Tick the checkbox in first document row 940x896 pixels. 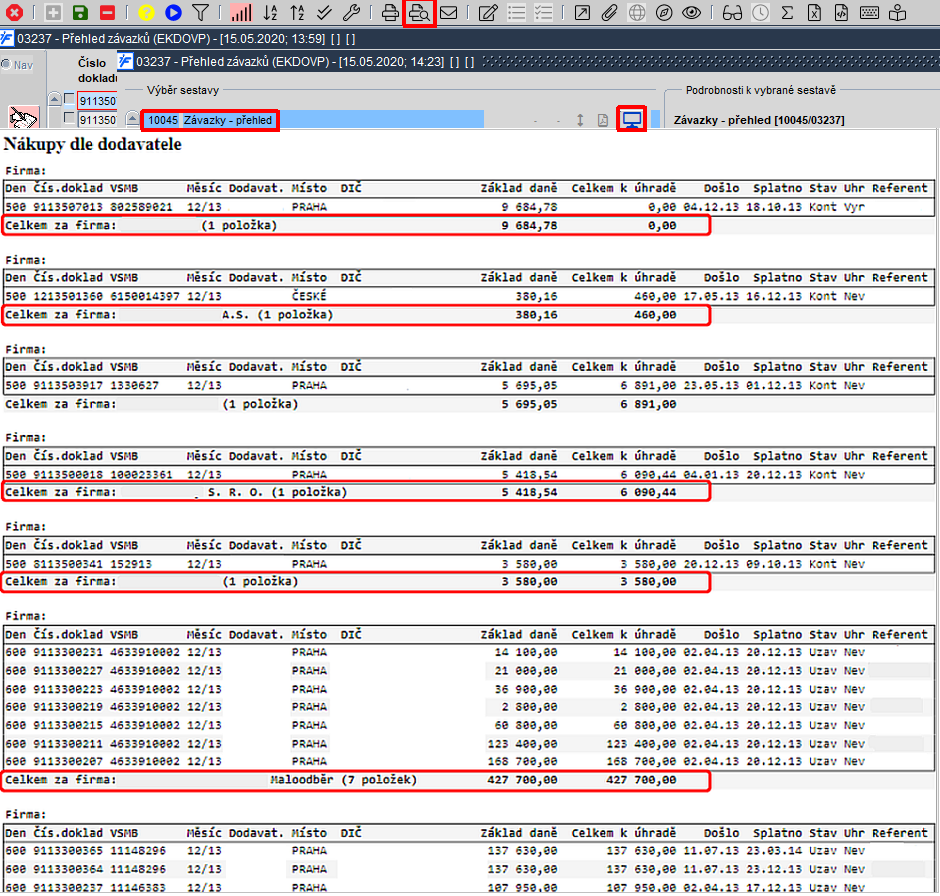click(x=70, y=99)
